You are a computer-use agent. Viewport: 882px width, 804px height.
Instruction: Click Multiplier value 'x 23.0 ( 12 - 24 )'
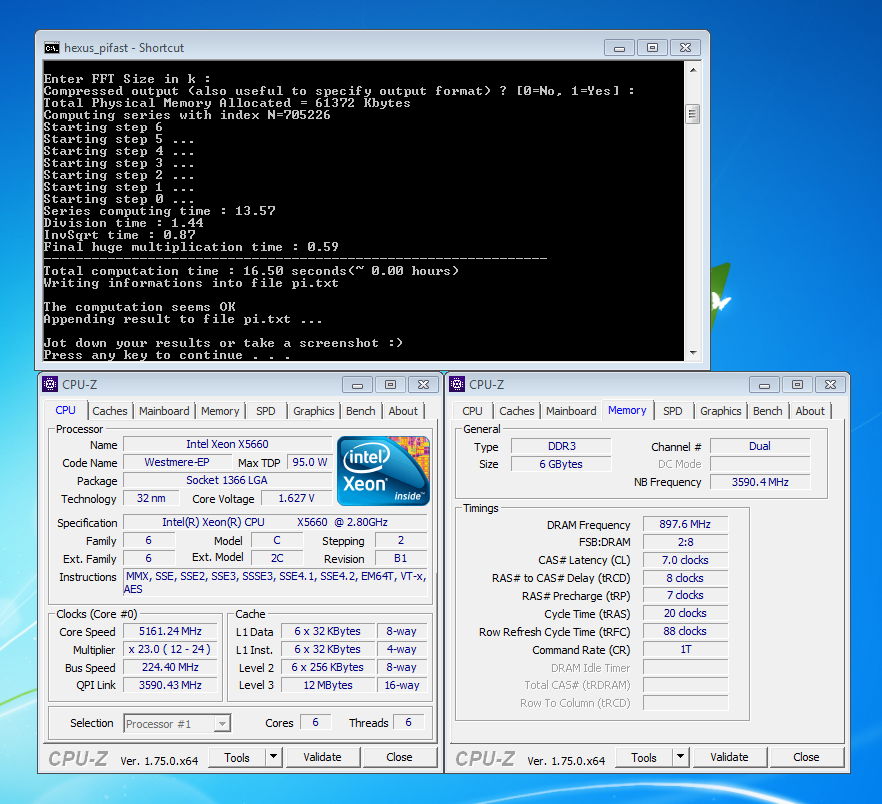tap(170, 649)
